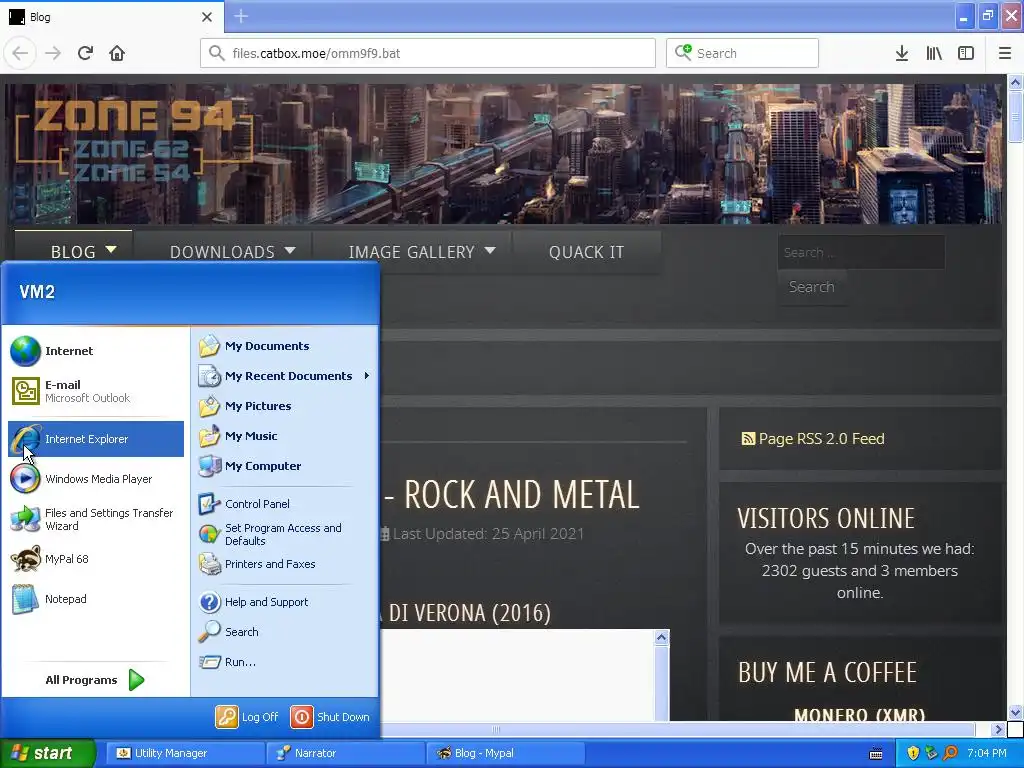Click horizontal scrollbar right arrow
This screenshot has width=1024, height=768.
(x=998, y=729)
